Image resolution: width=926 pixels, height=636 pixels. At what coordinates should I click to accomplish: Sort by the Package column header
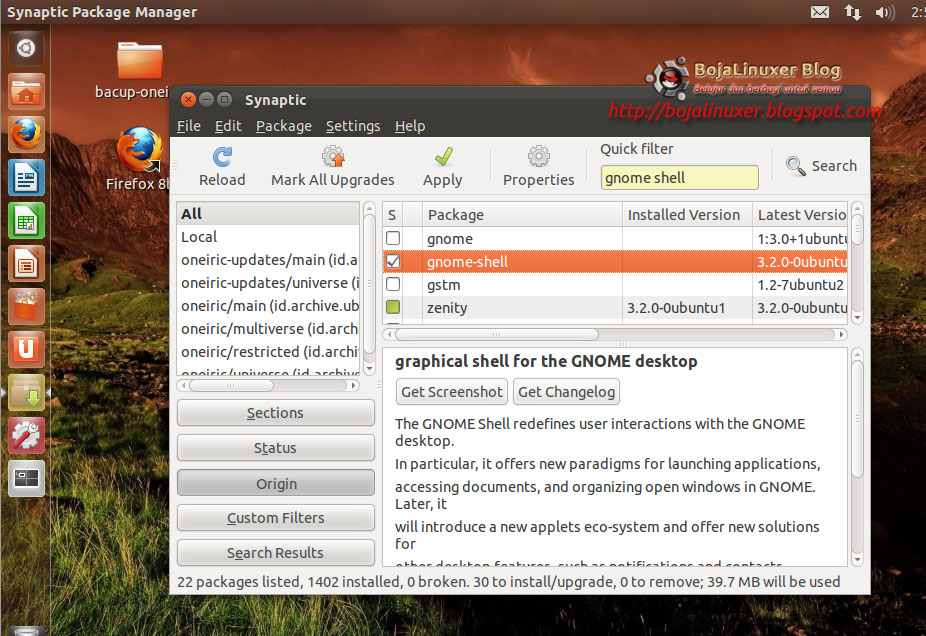522,214
